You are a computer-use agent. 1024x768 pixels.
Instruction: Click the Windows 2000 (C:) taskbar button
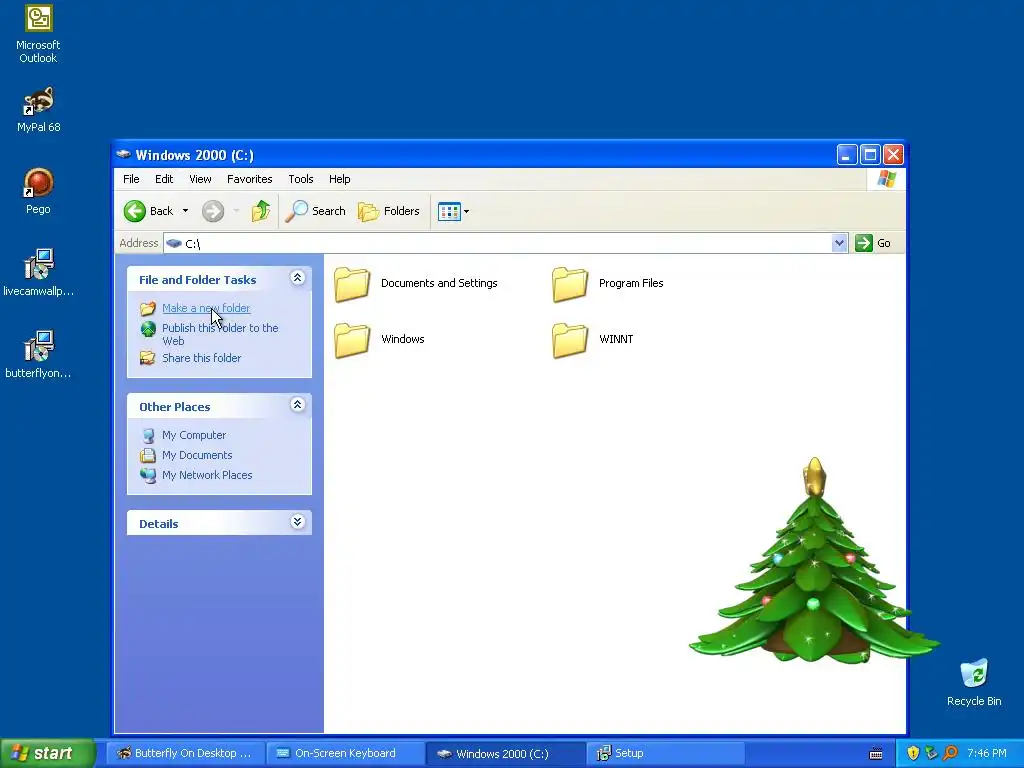506,753
